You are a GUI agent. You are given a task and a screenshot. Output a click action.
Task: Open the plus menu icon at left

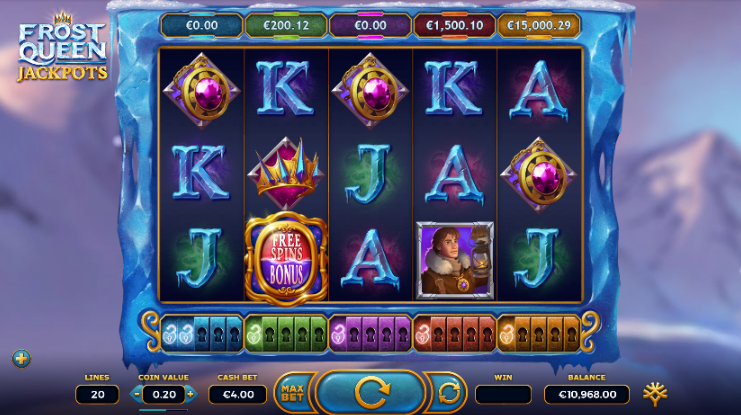click(x=21, y=359)
